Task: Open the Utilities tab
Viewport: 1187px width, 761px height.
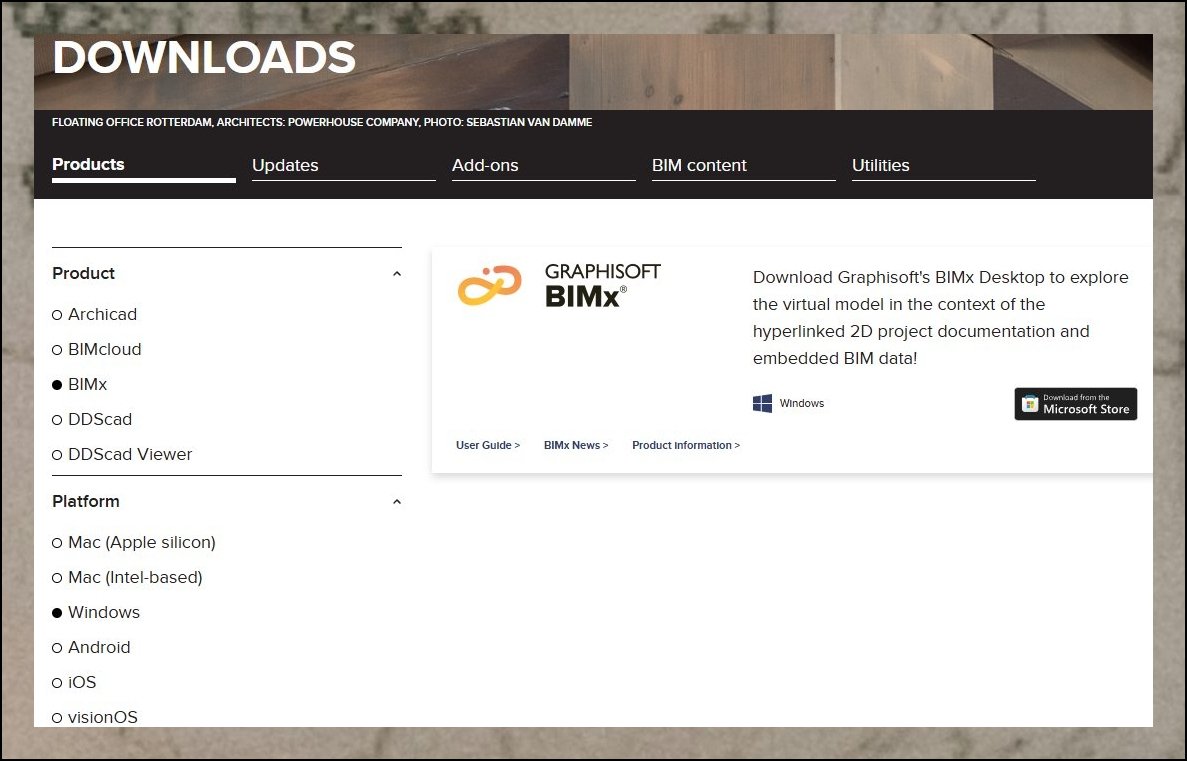Action: [x=943, y=166]
